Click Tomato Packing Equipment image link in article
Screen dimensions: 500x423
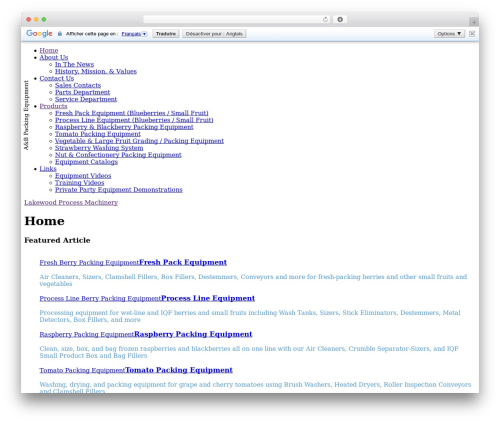82,370
